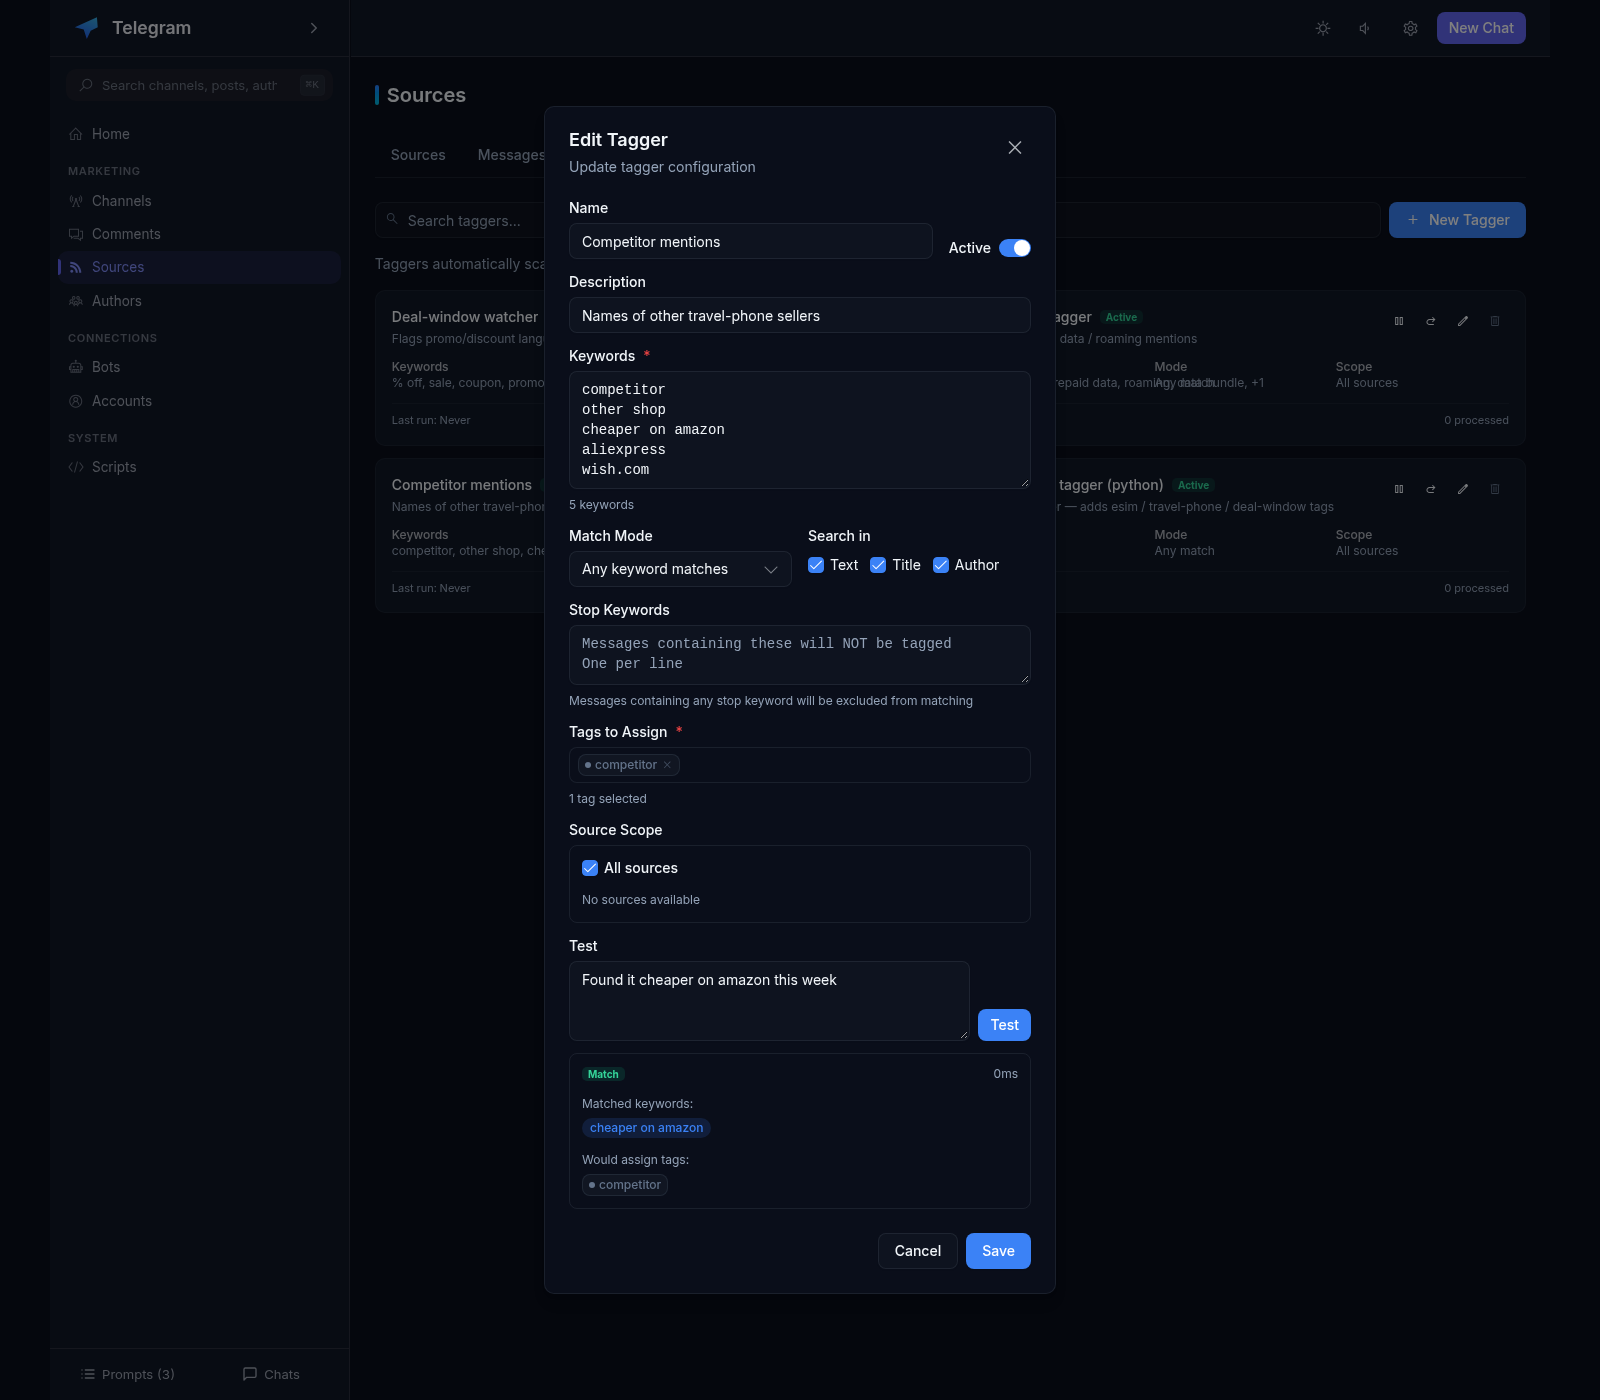
Task: Click the New Tagger button
Action: pyautogui.click(x=1457, y=220)
